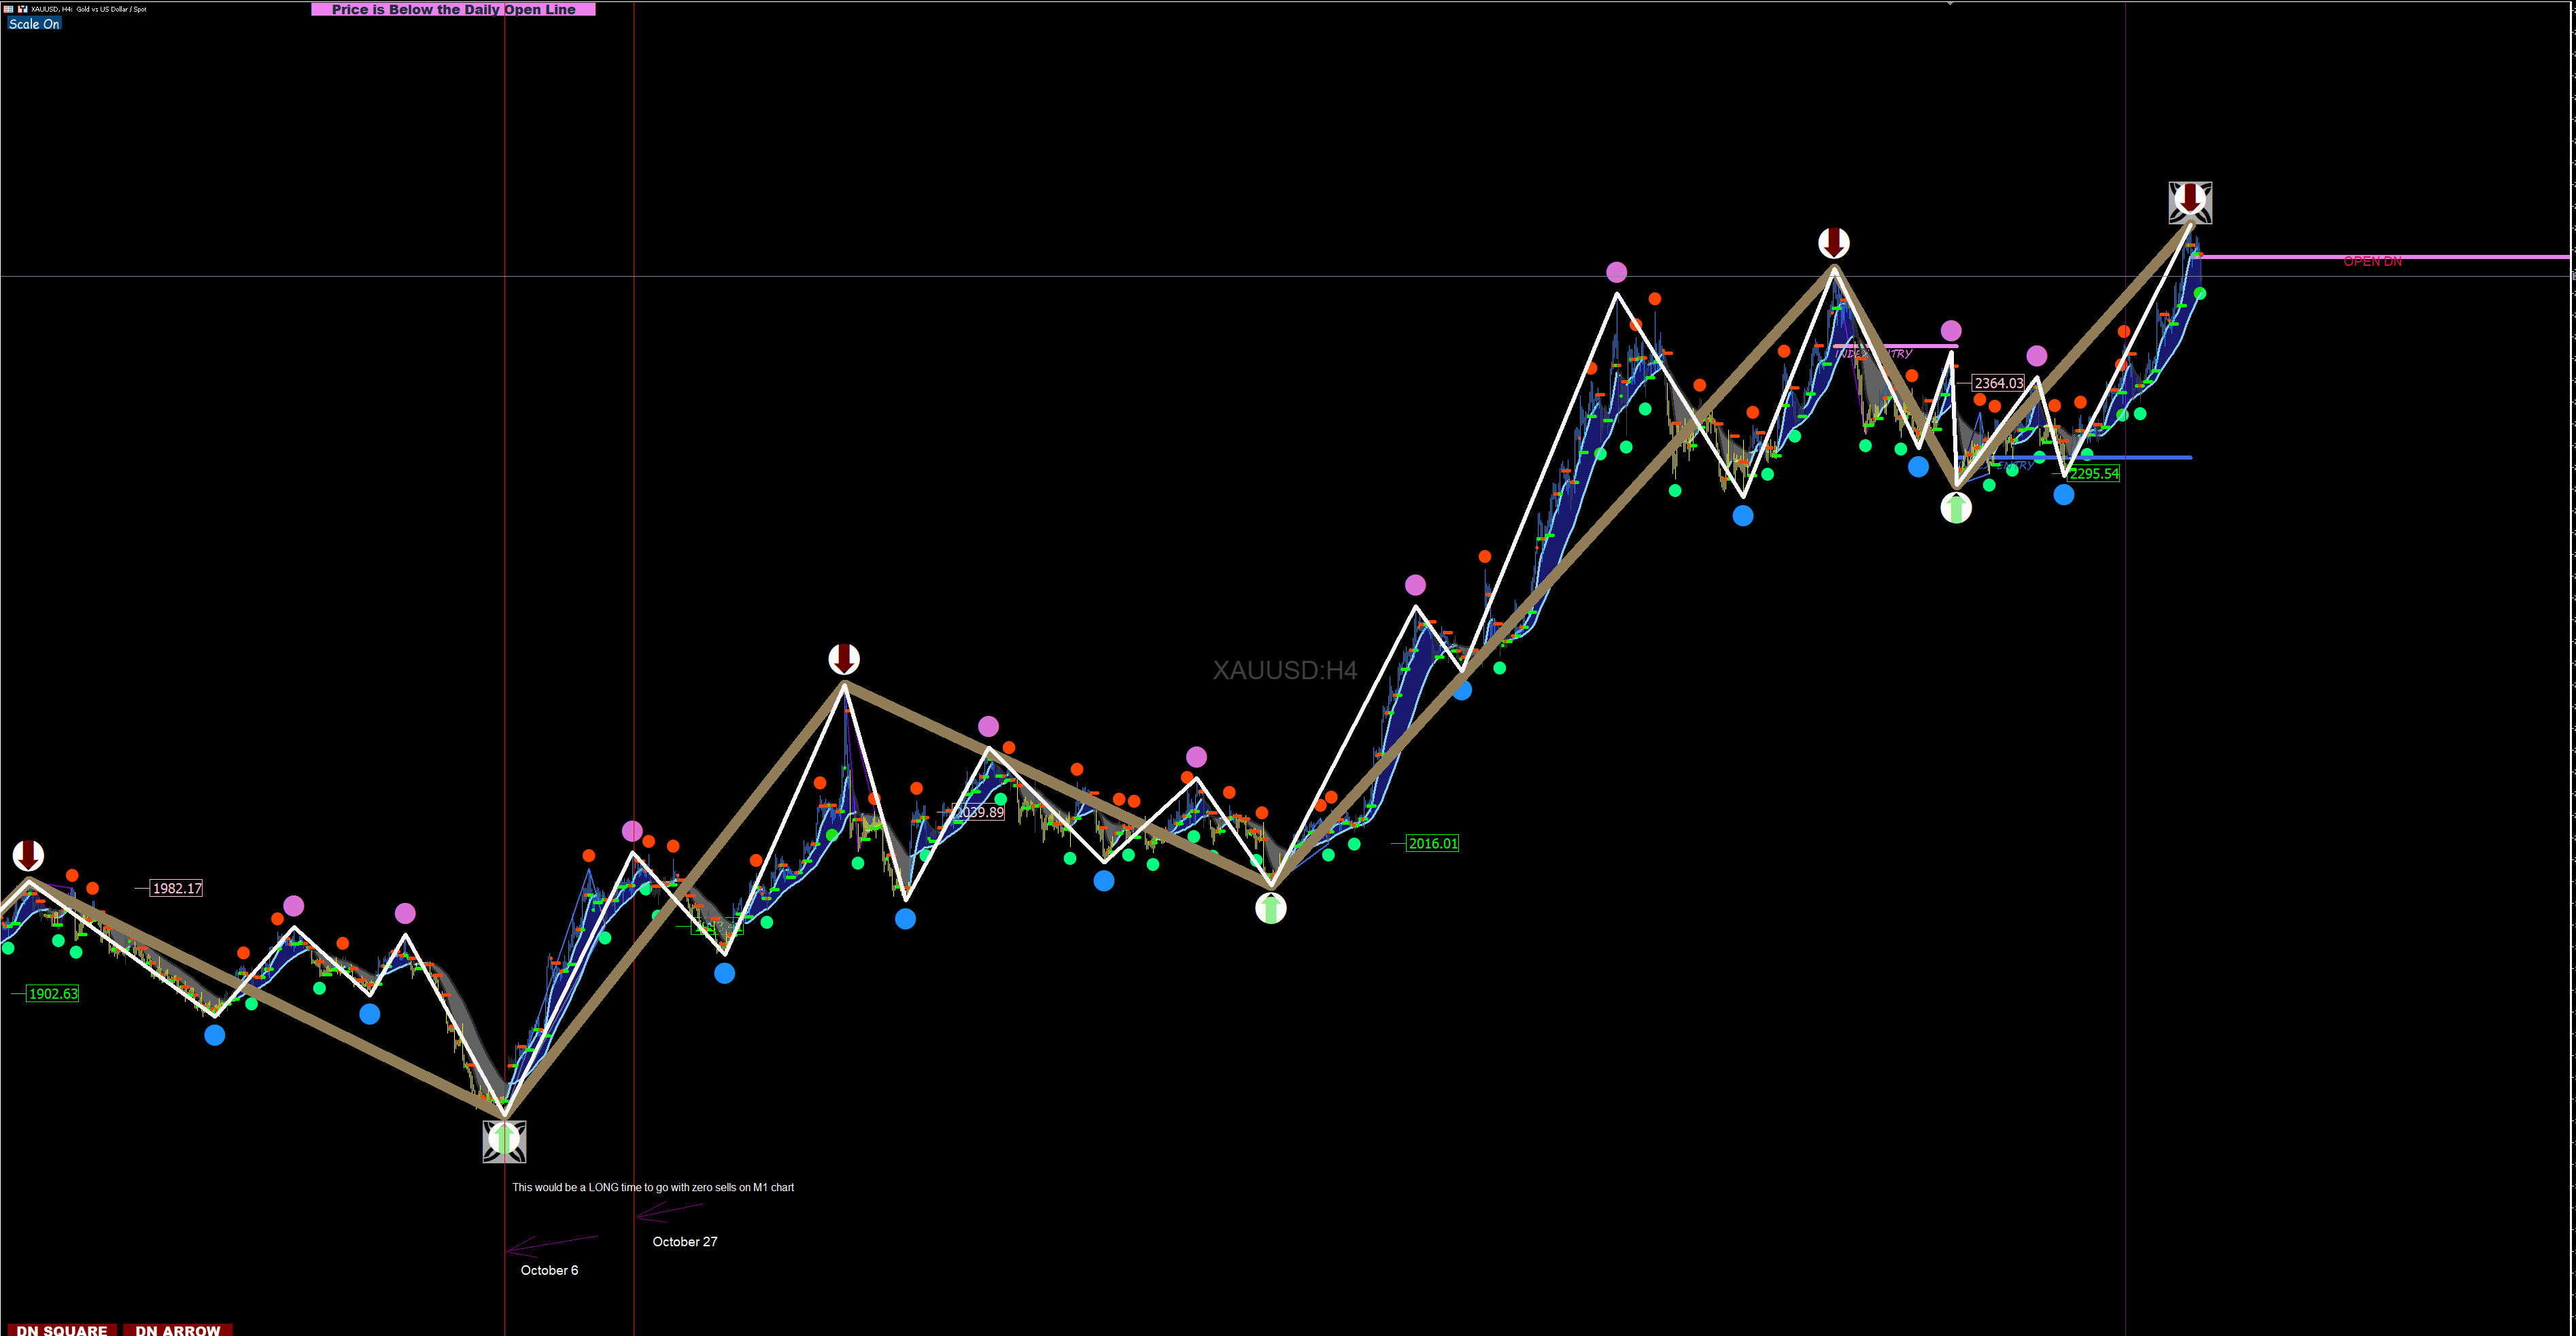Screen dimensions: 2576x1336
Task: Select the 2364.03 price label
Action: 1998,383
